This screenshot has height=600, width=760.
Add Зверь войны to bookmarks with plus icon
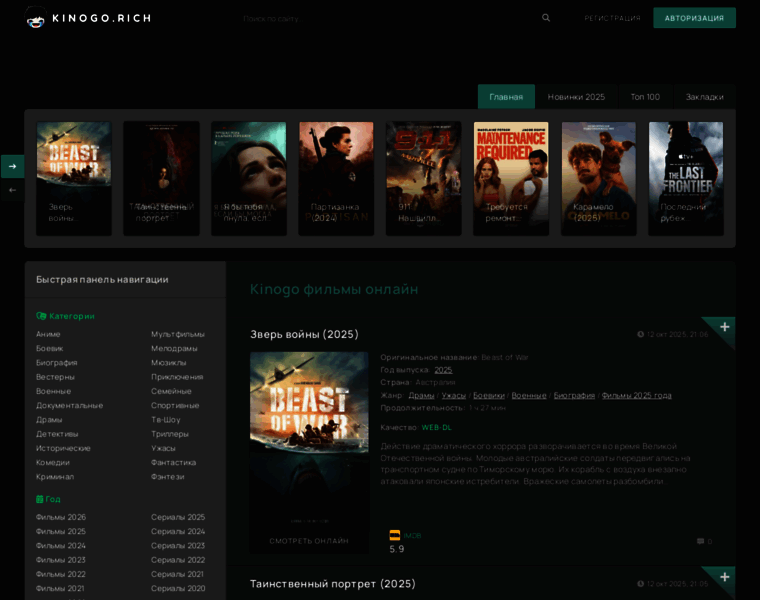724,327
